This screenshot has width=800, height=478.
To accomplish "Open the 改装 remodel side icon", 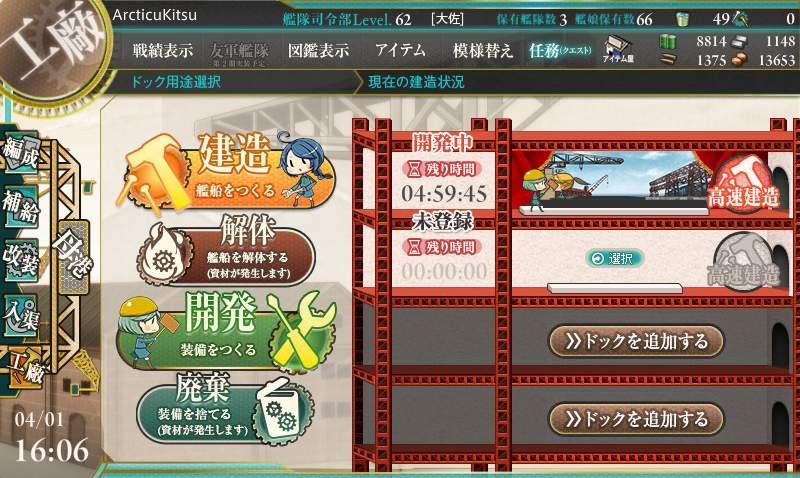I will pyautogui.click(x=21, y=260).
